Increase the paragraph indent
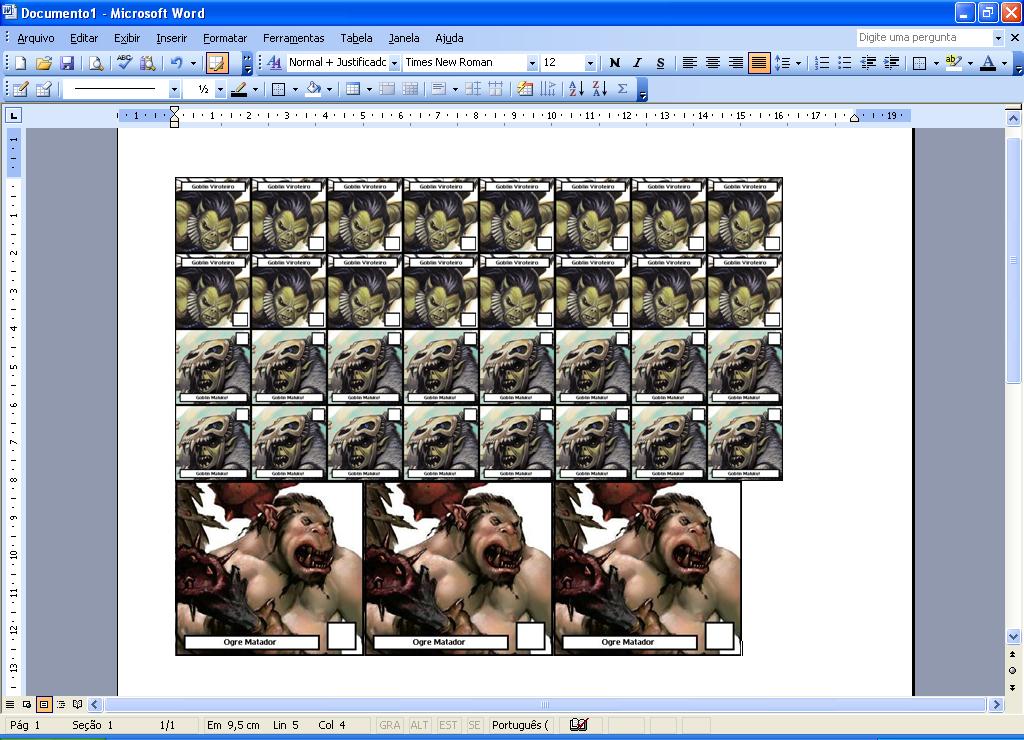The width and height of the screenshot is (1024, 740). 891,63
